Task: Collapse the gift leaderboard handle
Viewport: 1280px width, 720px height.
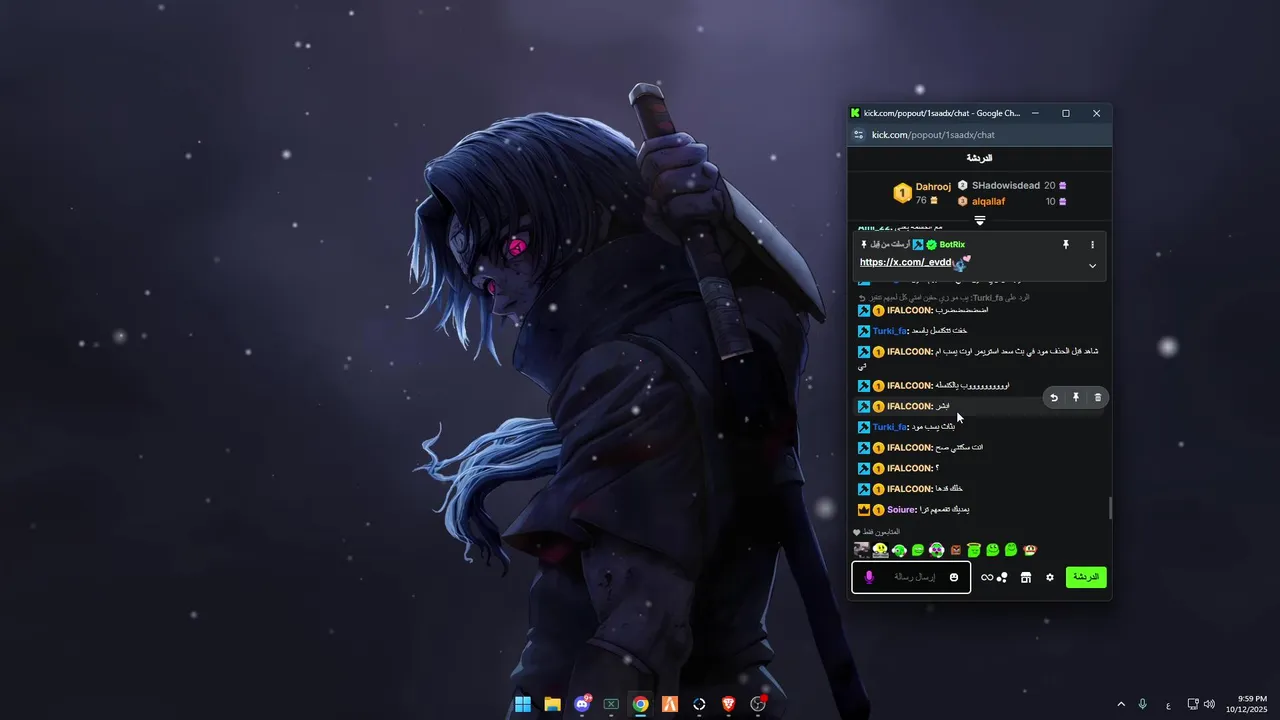Action: point(980,220)
